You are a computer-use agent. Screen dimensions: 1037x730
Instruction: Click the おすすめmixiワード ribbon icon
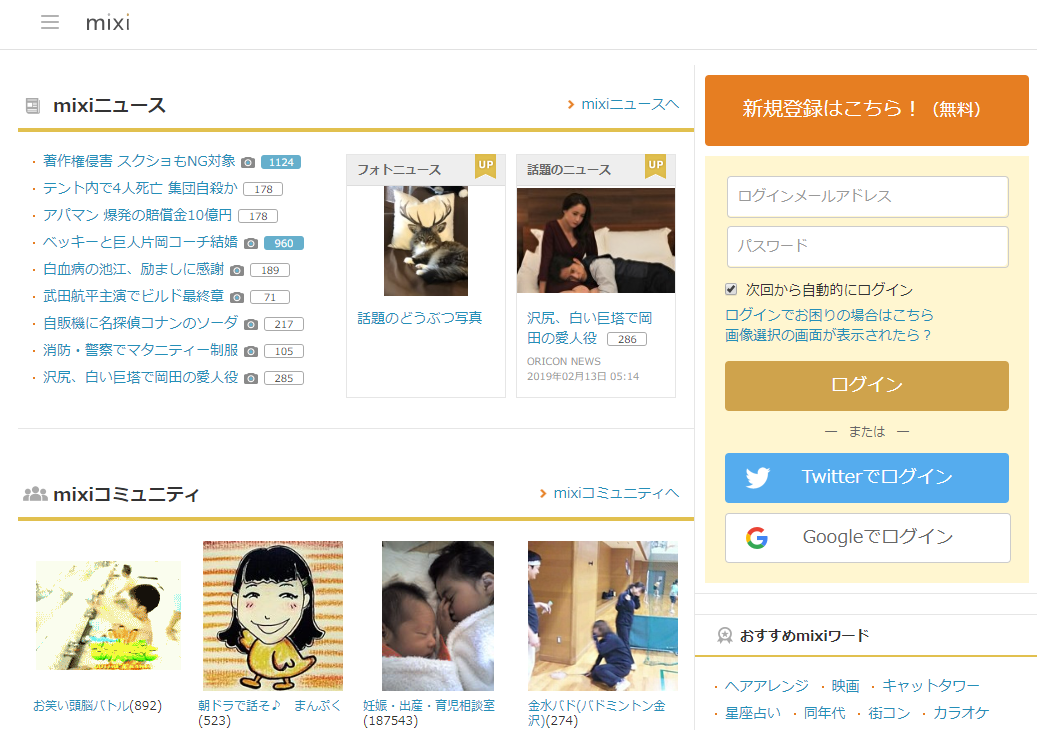click(725, 635)
